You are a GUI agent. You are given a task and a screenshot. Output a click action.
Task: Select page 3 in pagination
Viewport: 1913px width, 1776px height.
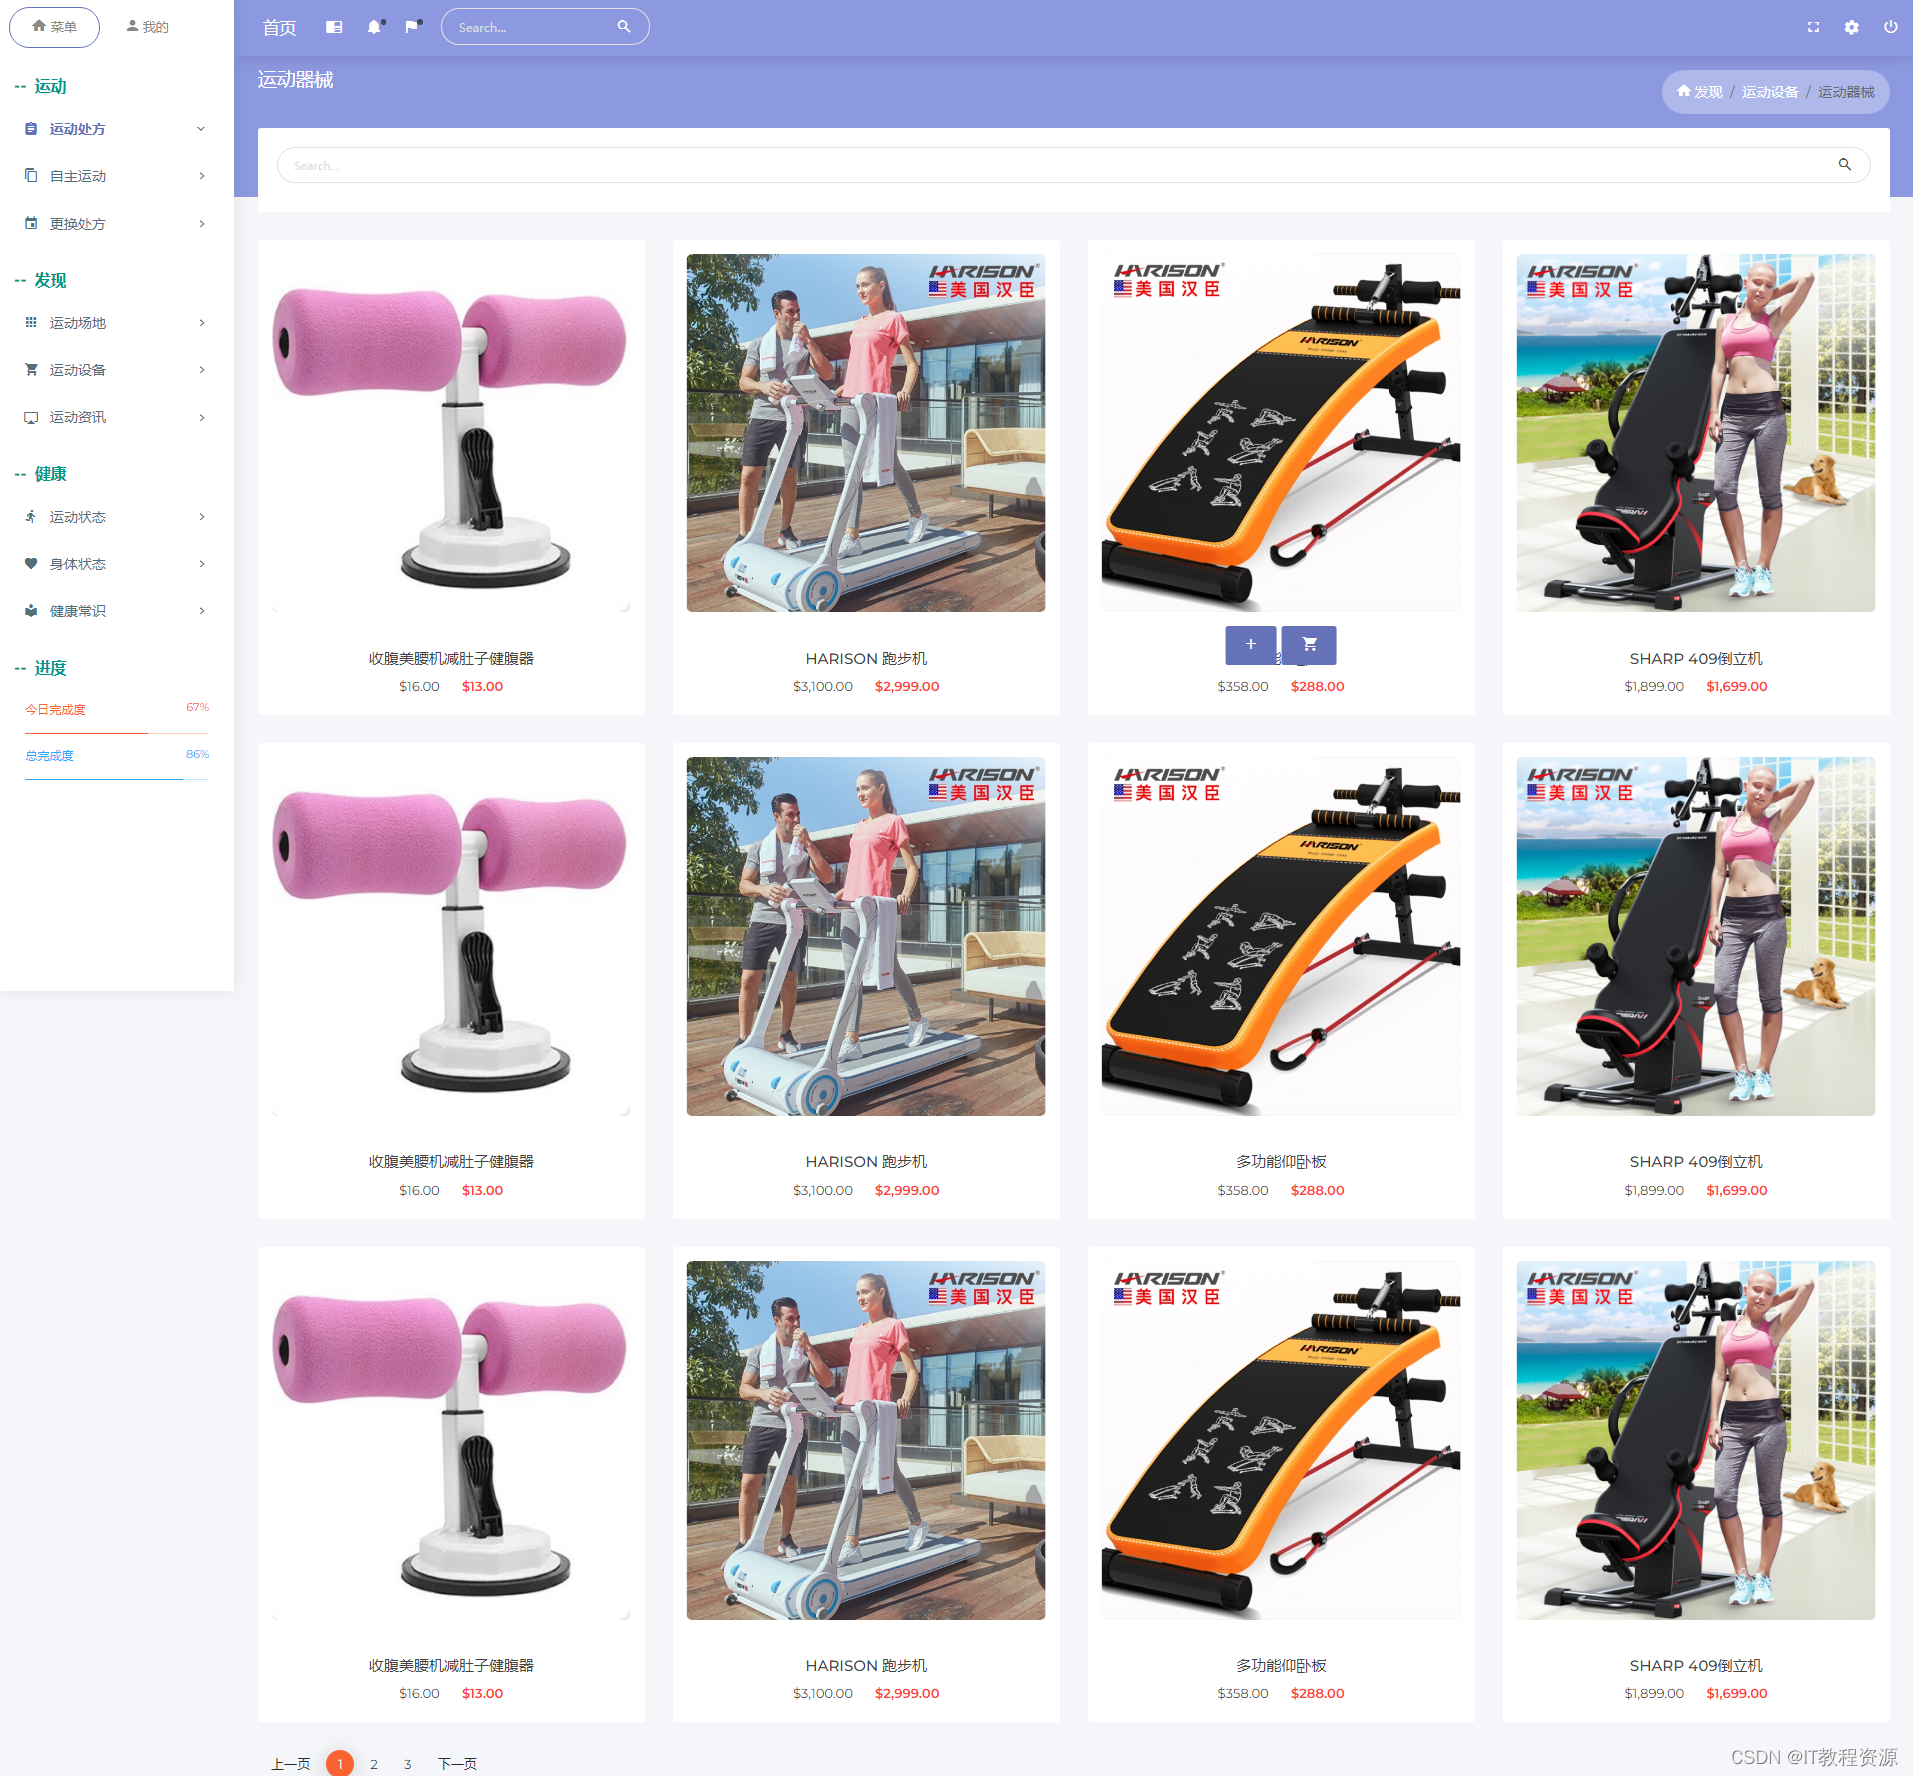pos(407,1764)
